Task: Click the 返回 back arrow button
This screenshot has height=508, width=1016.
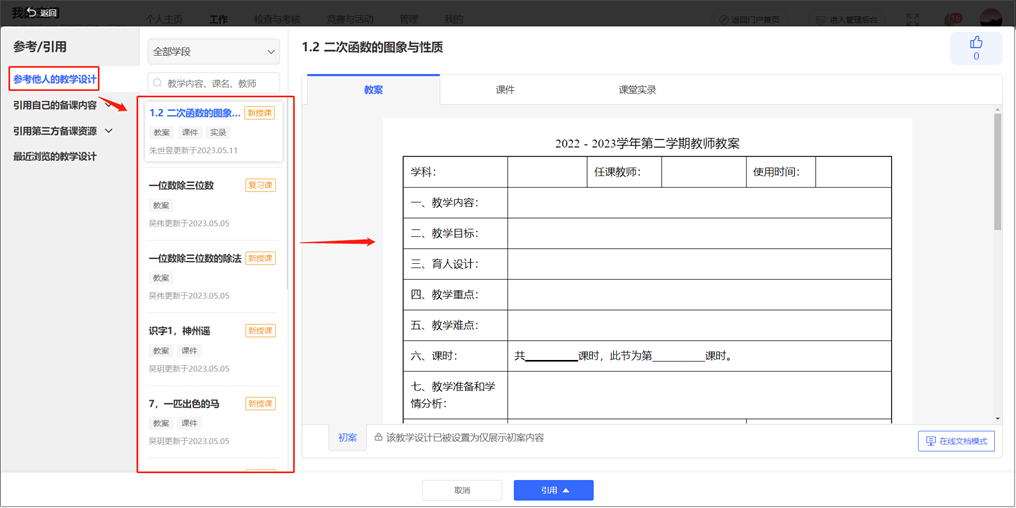Action: [42, 12]
